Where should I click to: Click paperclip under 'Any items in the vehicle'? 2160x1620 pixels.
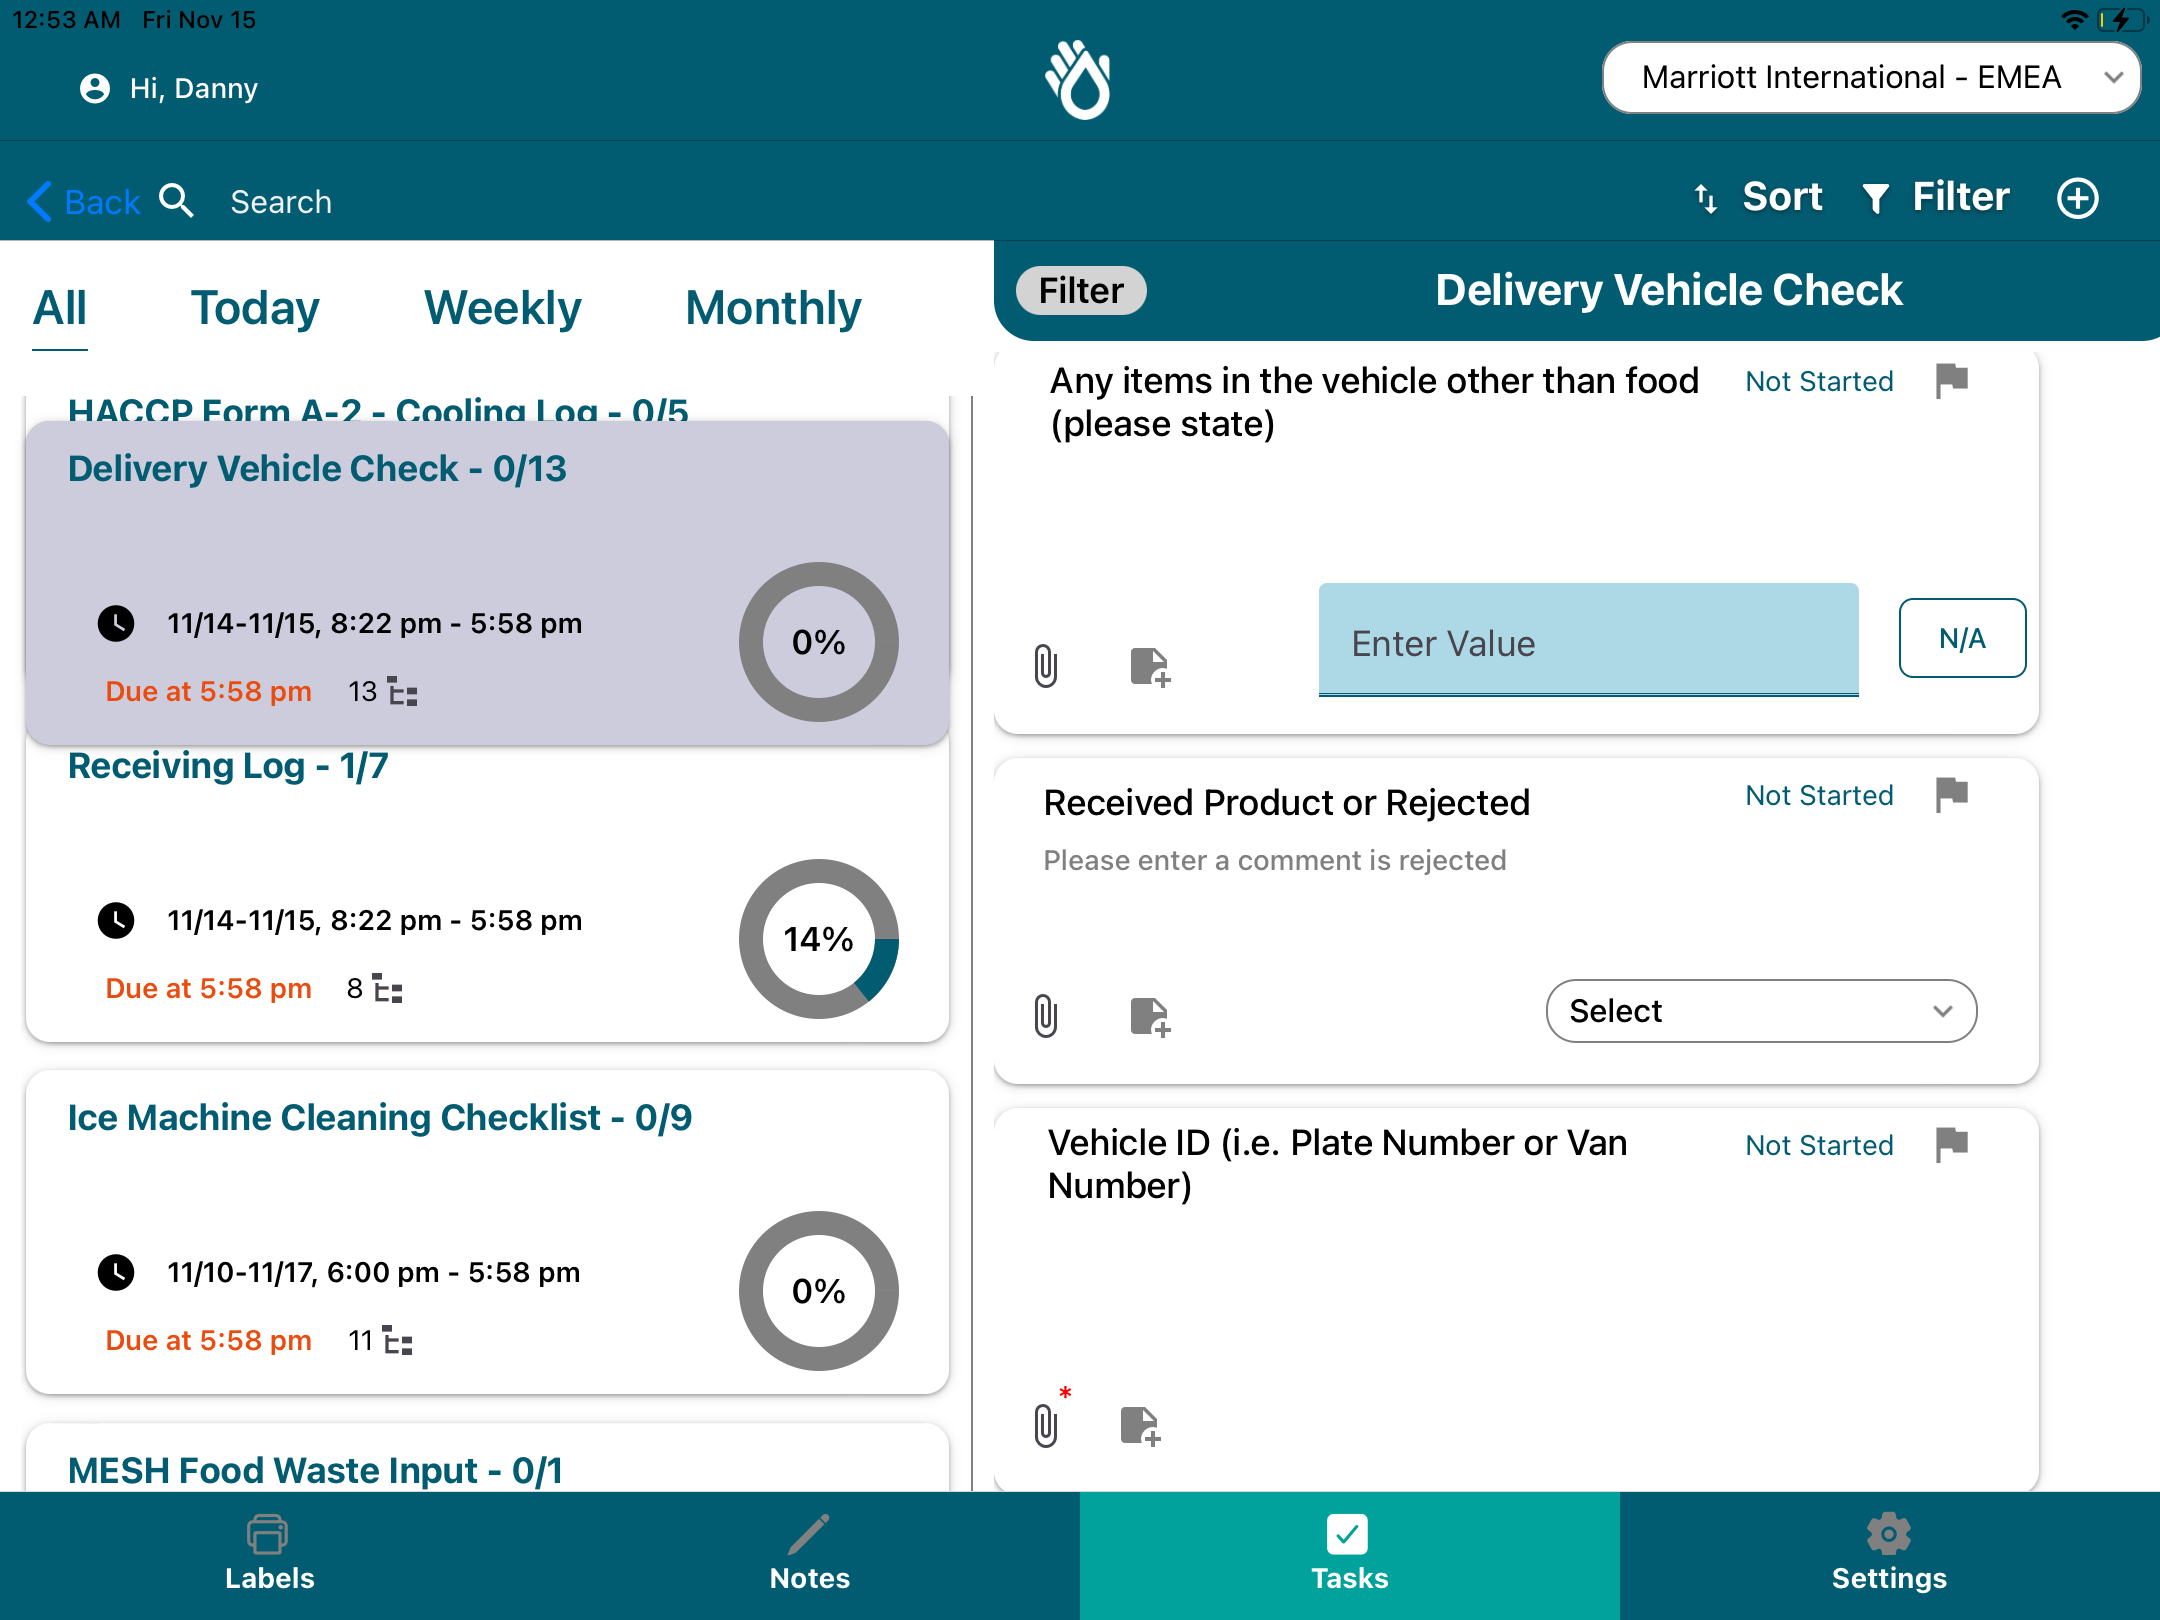click(x=1046, y=666)
